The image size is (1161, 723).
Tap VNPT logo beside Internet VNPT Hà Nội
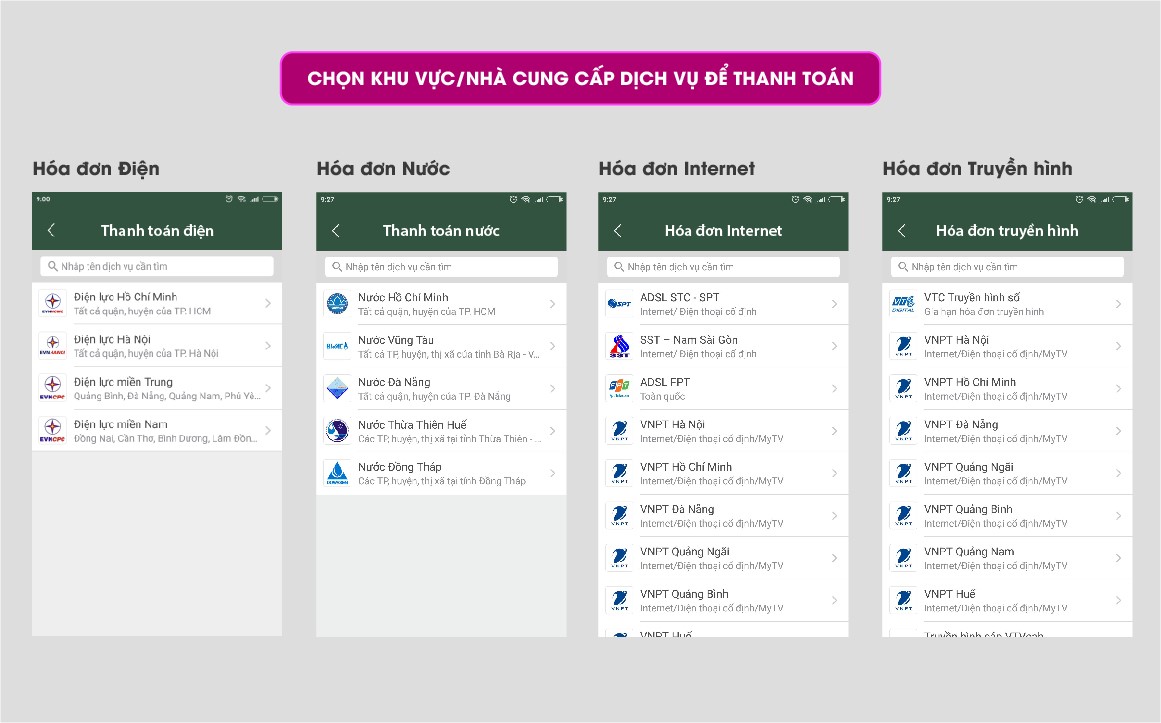[619, 430]
